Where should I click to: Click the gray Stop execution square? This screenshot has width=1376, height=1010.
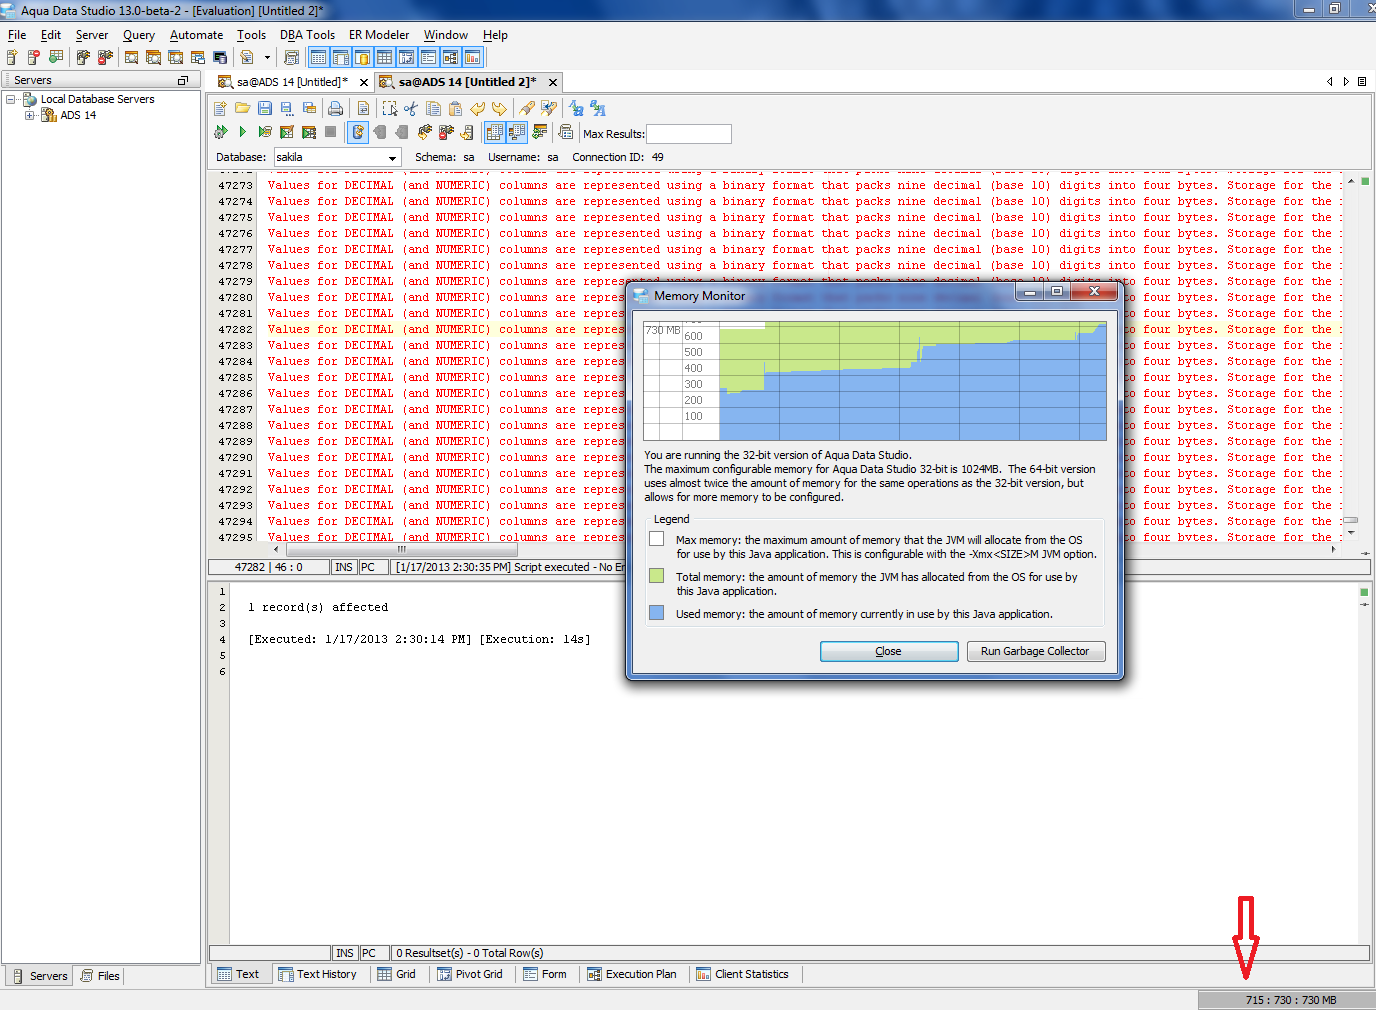[x=330, y=131]
